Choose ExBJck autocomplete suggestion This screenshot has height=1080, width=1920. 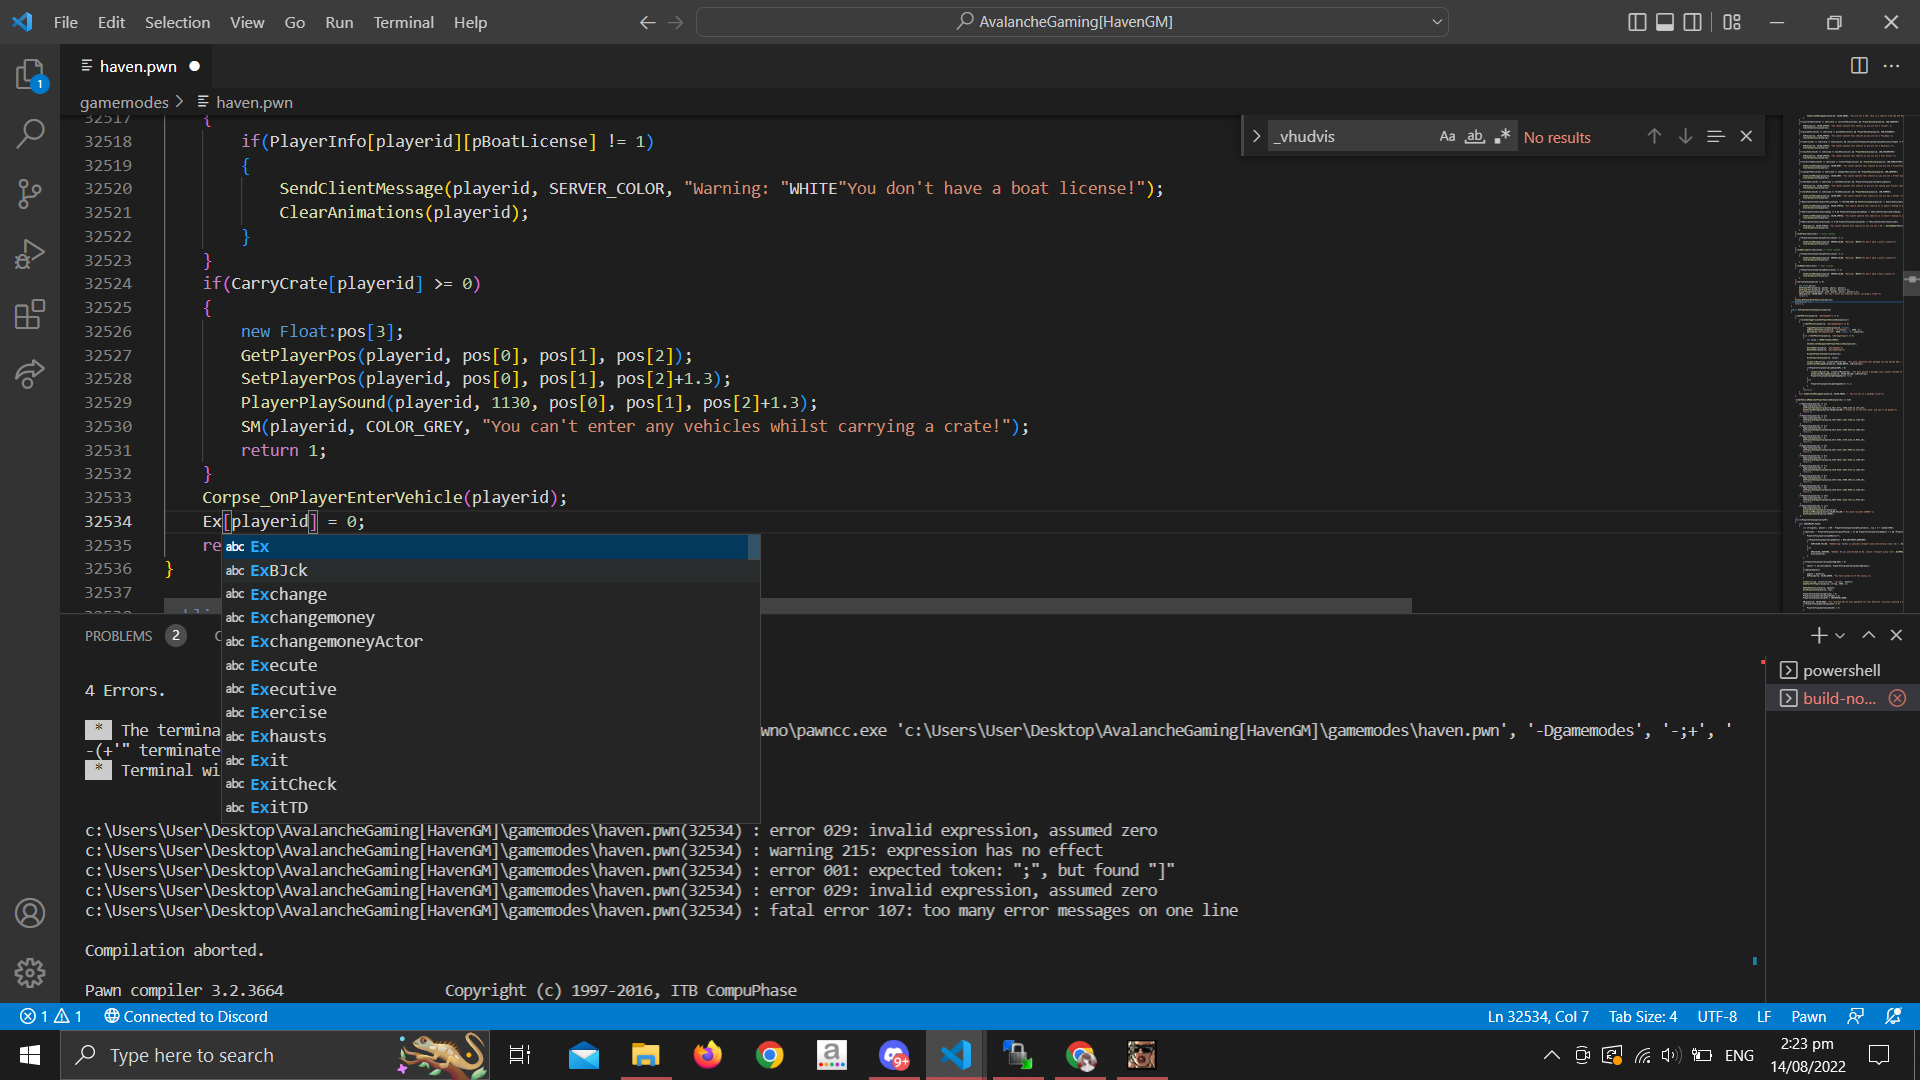coord(490,570)
